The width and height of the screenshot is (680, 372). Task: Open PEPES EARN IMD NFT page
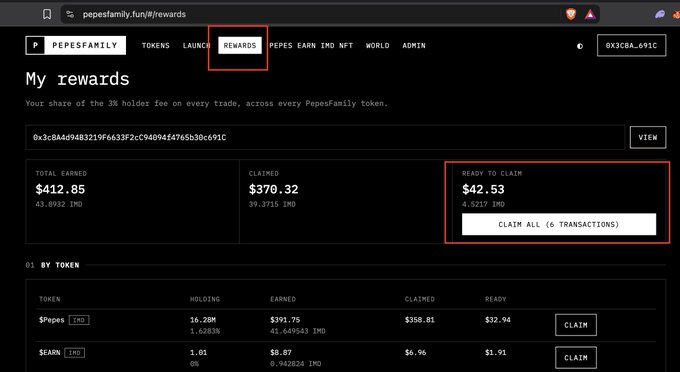tap(311, 46)
